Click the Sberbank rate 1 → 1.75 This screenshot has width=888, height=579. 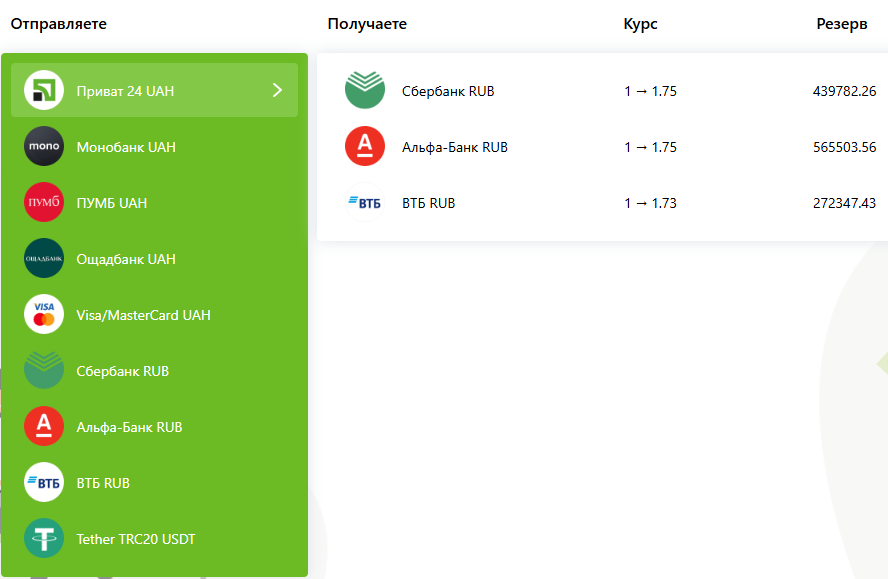pos(650,91)
